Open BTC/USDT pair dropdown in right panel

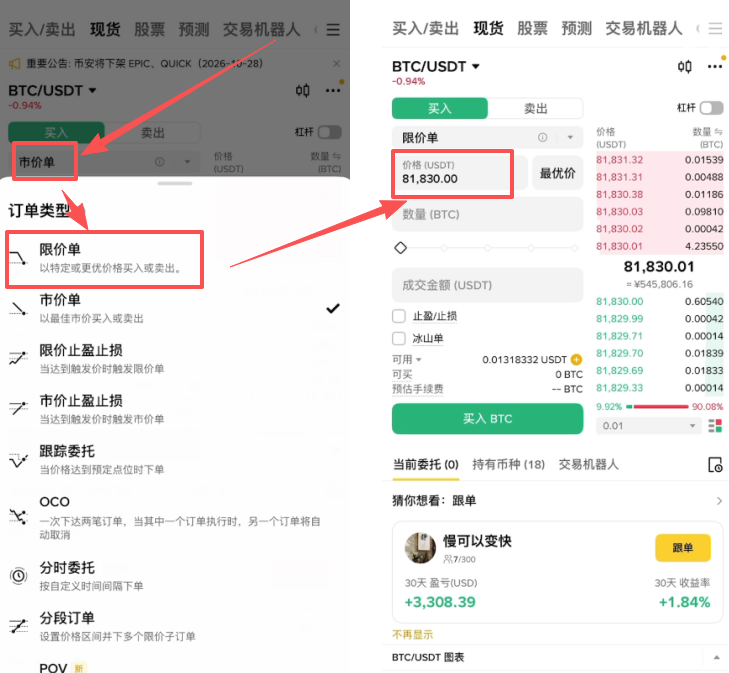pos(436,66)
